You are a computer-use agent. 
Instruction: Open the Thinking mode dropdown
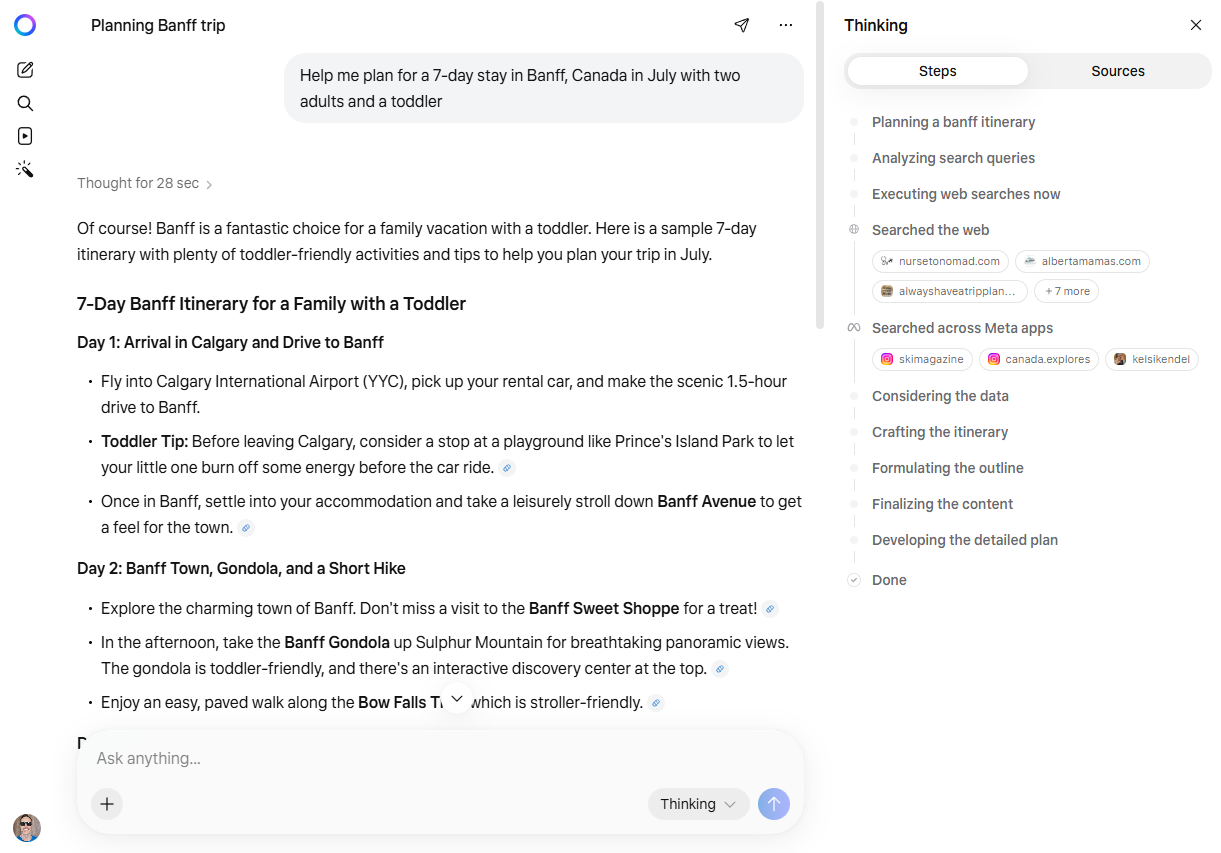click(698, 803)
